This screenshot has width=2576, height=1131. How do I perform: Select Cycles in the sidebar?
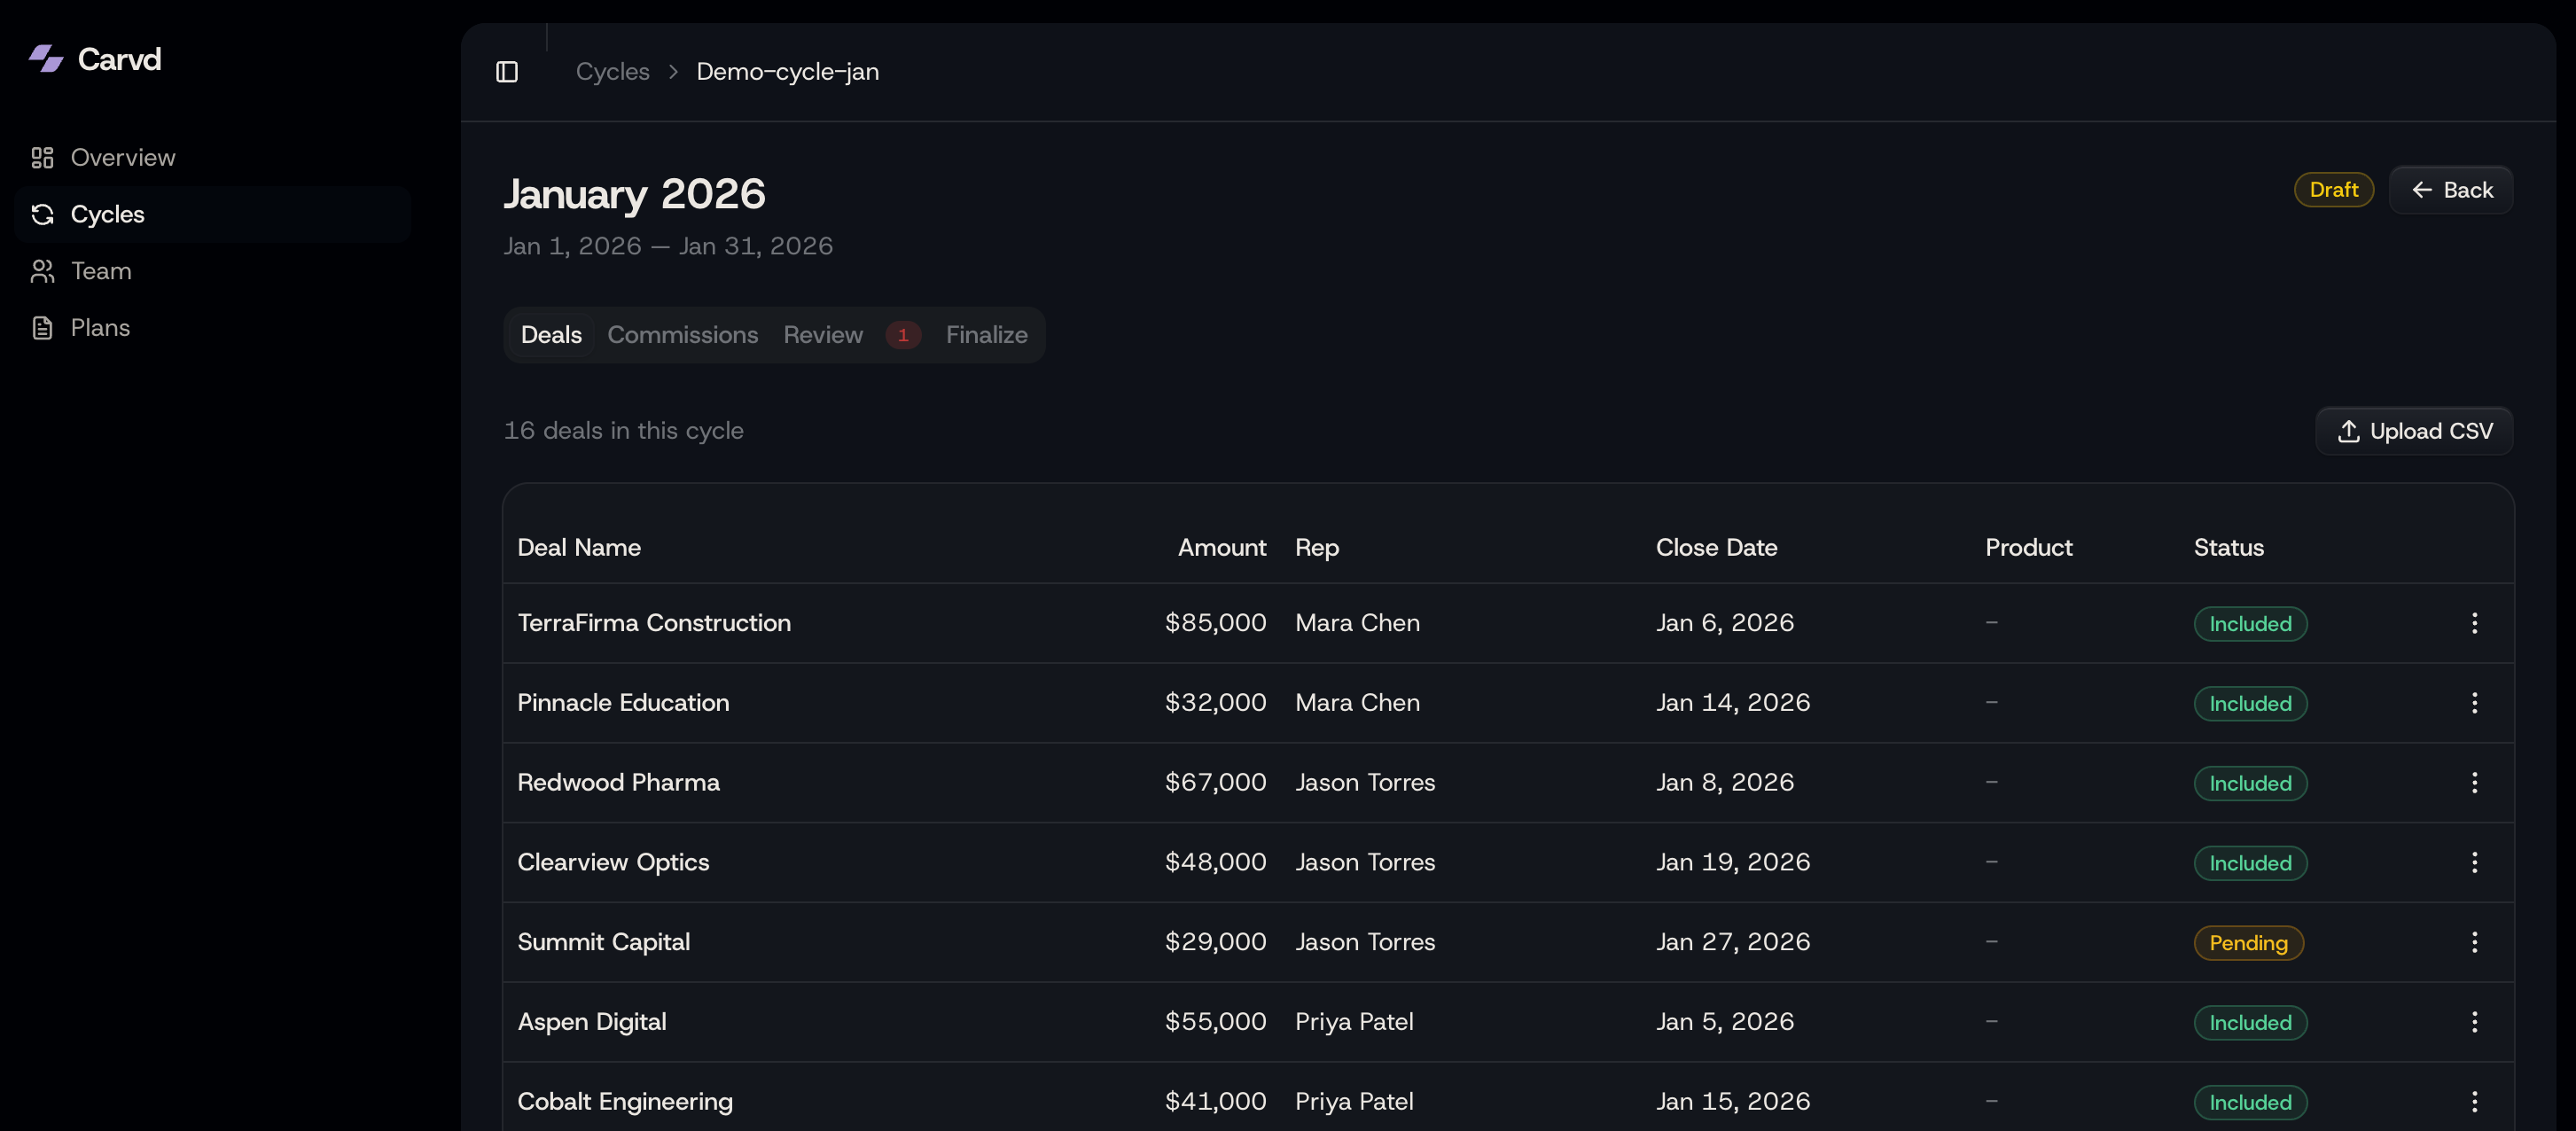(x=107, y=214)
